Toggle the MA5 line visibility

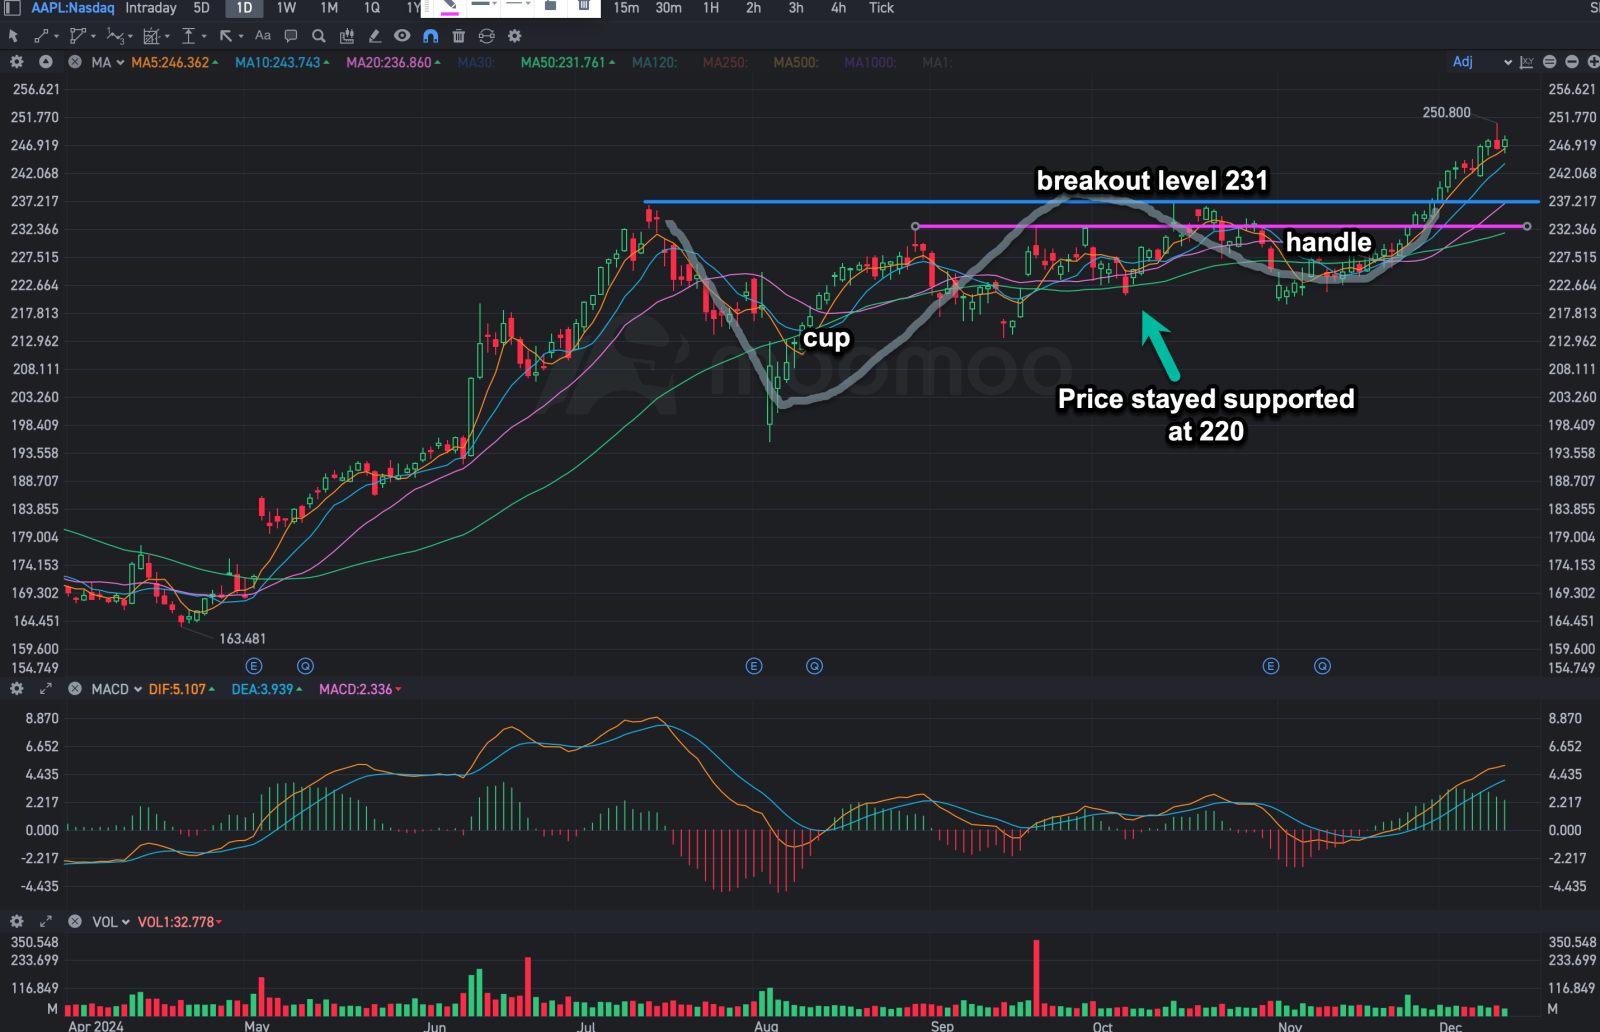coord(175,62)
